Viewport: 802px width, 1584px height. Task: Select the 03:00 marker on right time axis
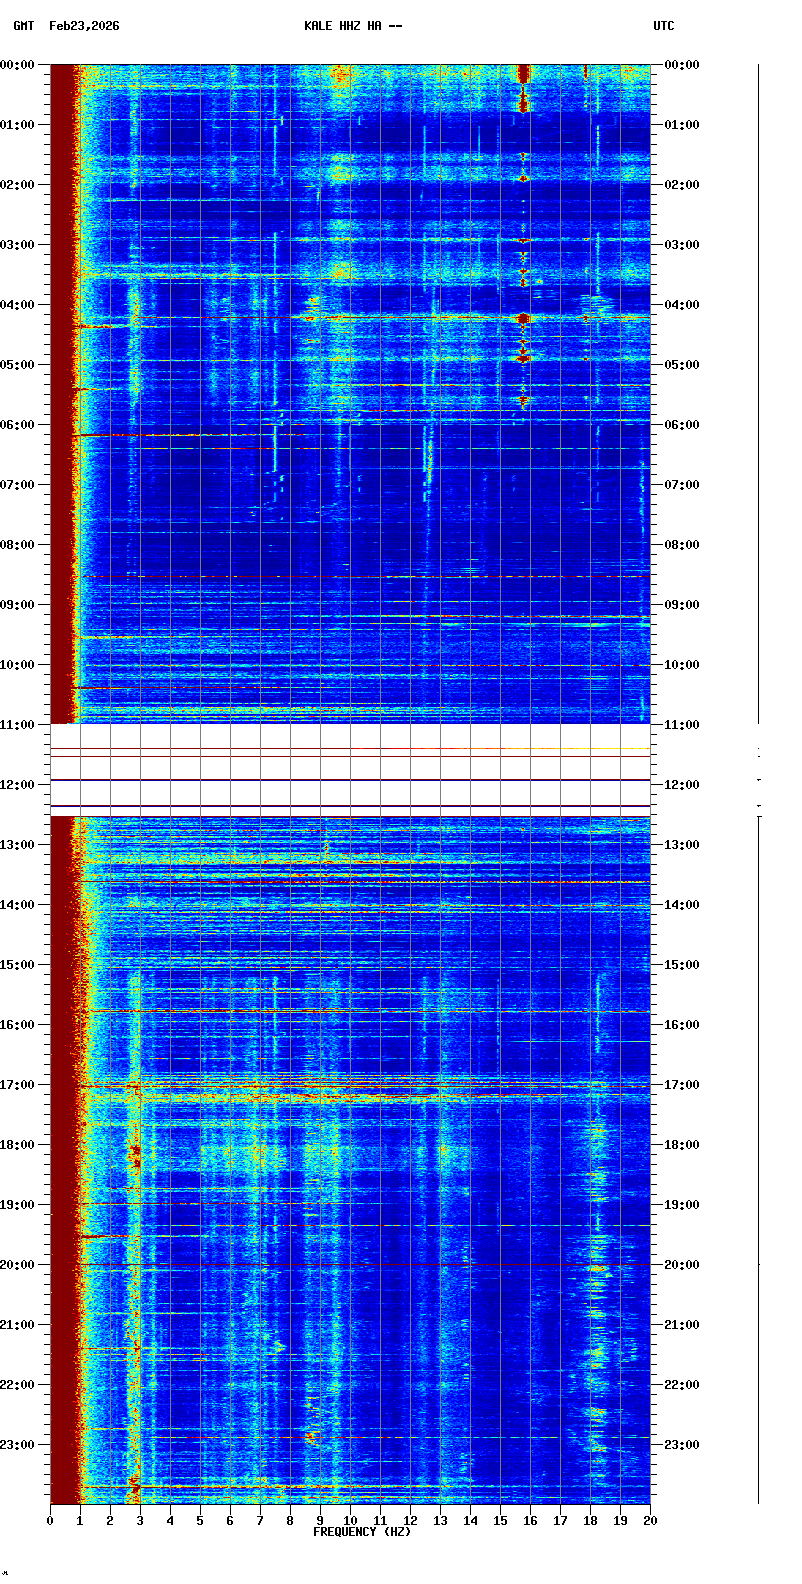coord(683,245)
